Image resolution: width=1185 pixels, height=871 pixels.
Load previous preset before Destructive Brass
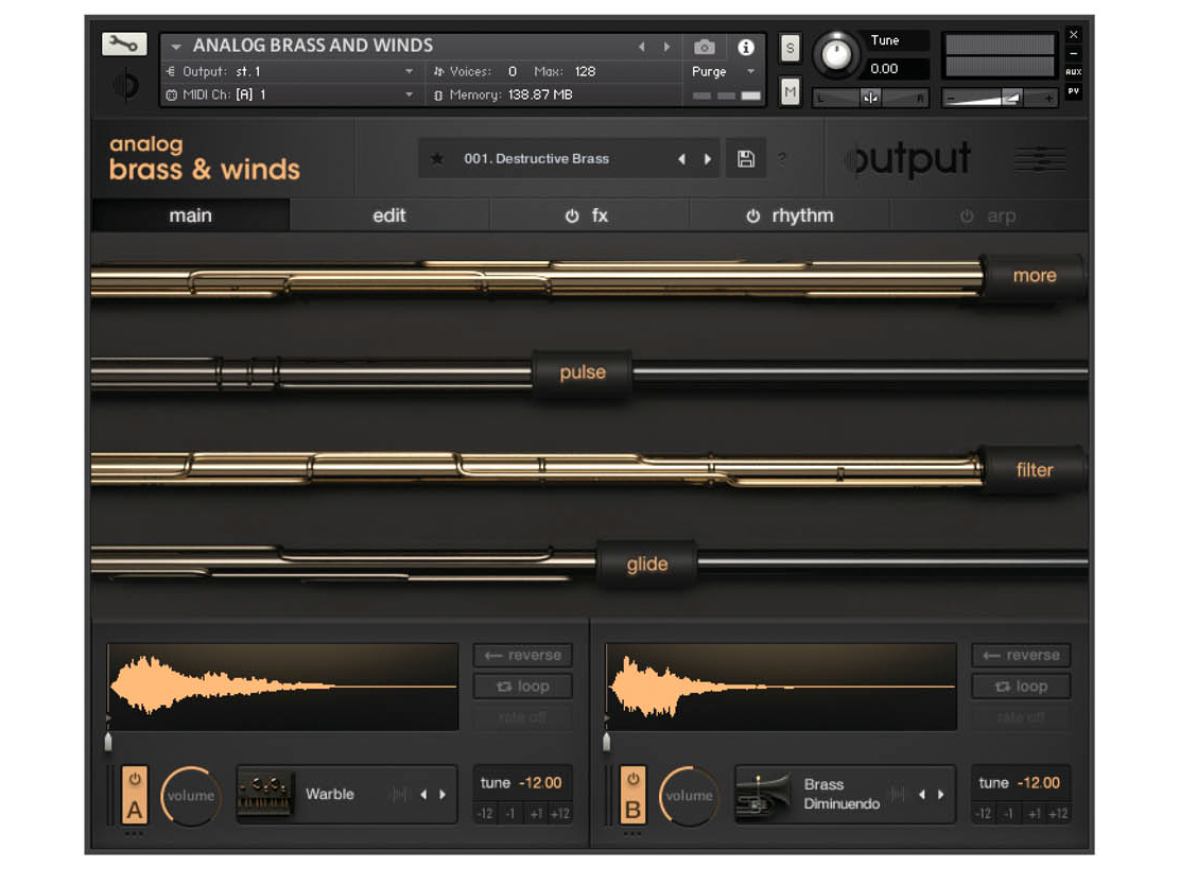pos(681,159)
